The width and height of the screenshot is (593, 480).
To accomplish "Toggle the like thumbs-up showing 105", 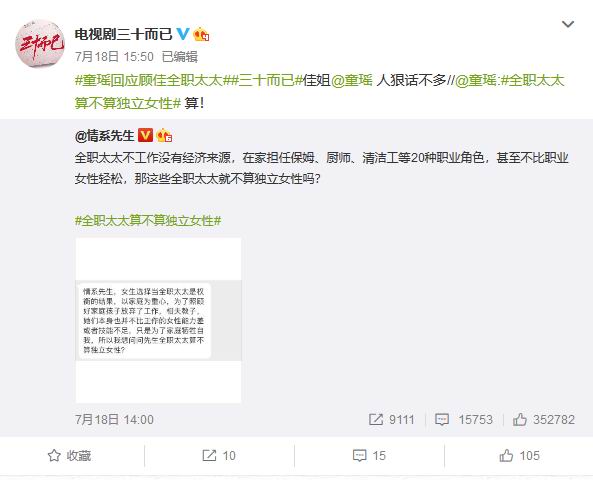I will pyautogui.click(x=520, y=455).
